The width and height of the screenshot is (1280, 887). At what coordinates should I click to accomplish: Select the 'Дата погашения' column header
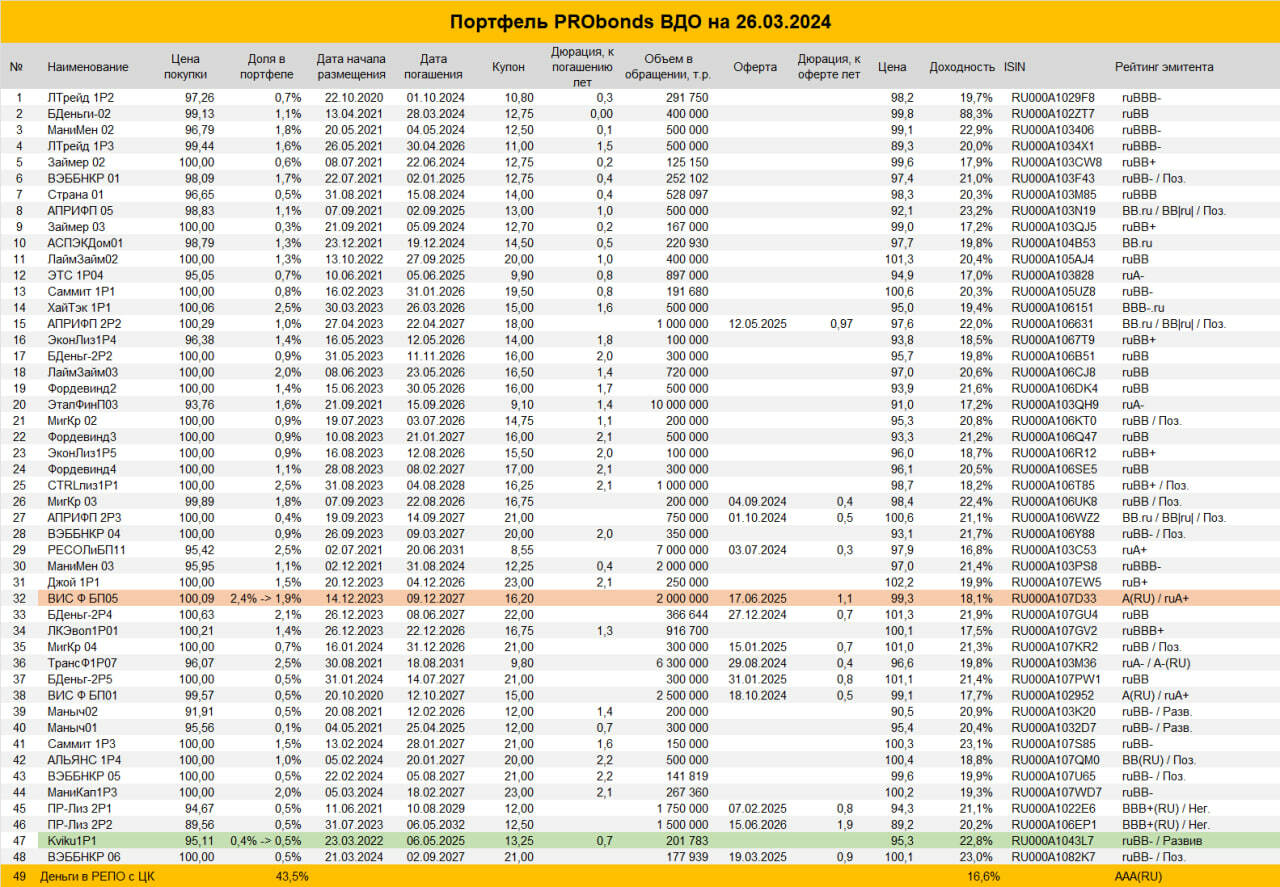tap(434, 67)
